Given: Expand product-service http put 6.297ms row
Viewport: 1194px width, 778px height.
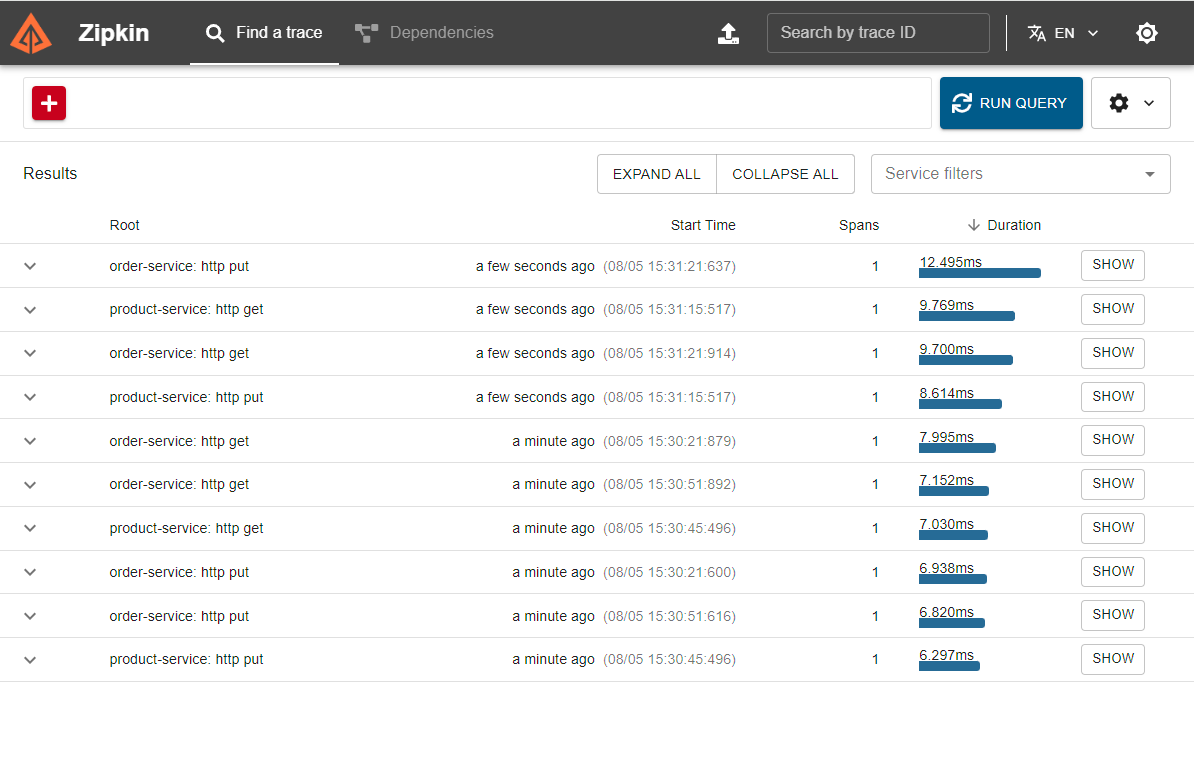Looking at the screenshot, I should (30, 660).
